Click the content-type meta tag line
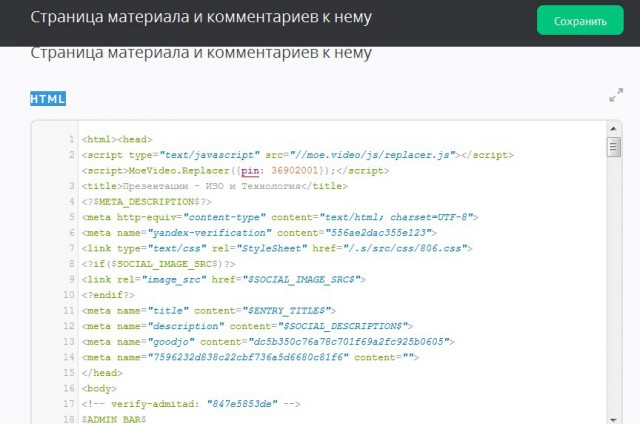 coord(280,217)
